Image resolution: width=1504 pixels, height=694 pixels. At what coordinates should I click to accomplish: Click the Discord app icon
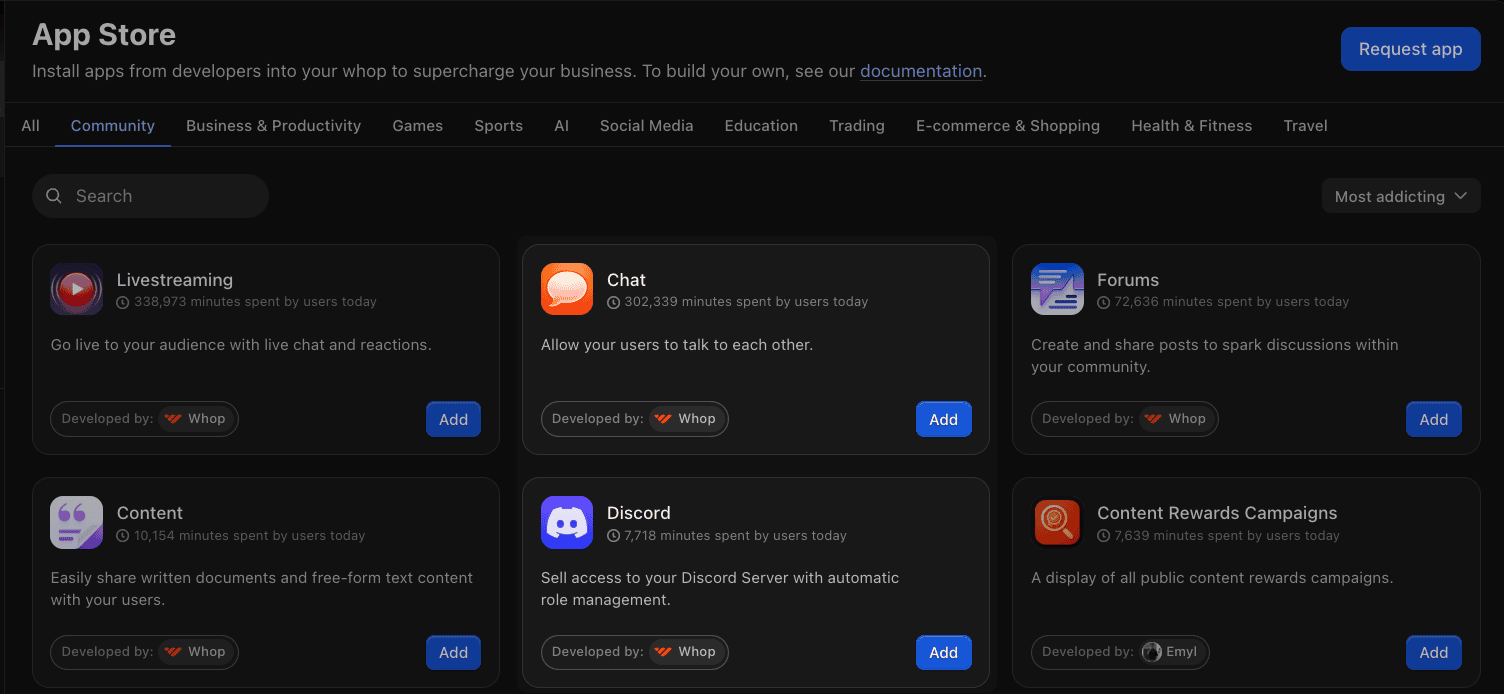click(x=567, y=522)
